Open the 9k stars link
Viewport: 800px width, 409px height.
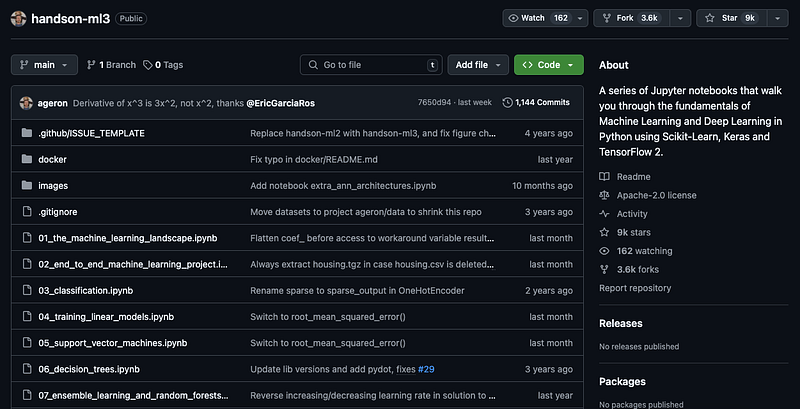(625, 233)
